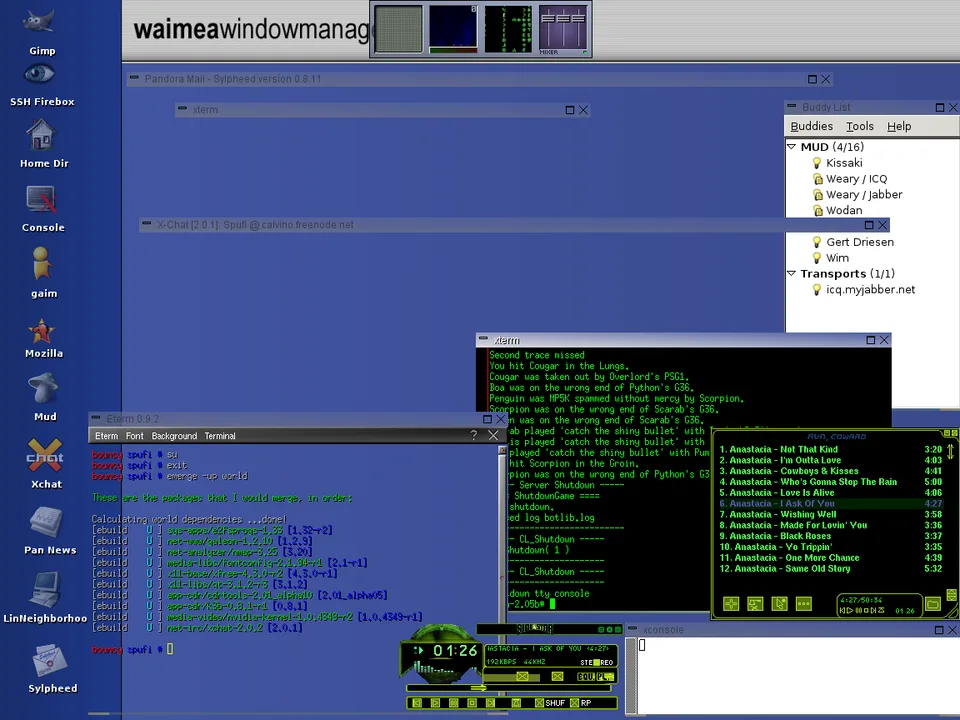Toggle the PL playlist button
This screenshot has width=960, height=720.
(x=606, y=677)
